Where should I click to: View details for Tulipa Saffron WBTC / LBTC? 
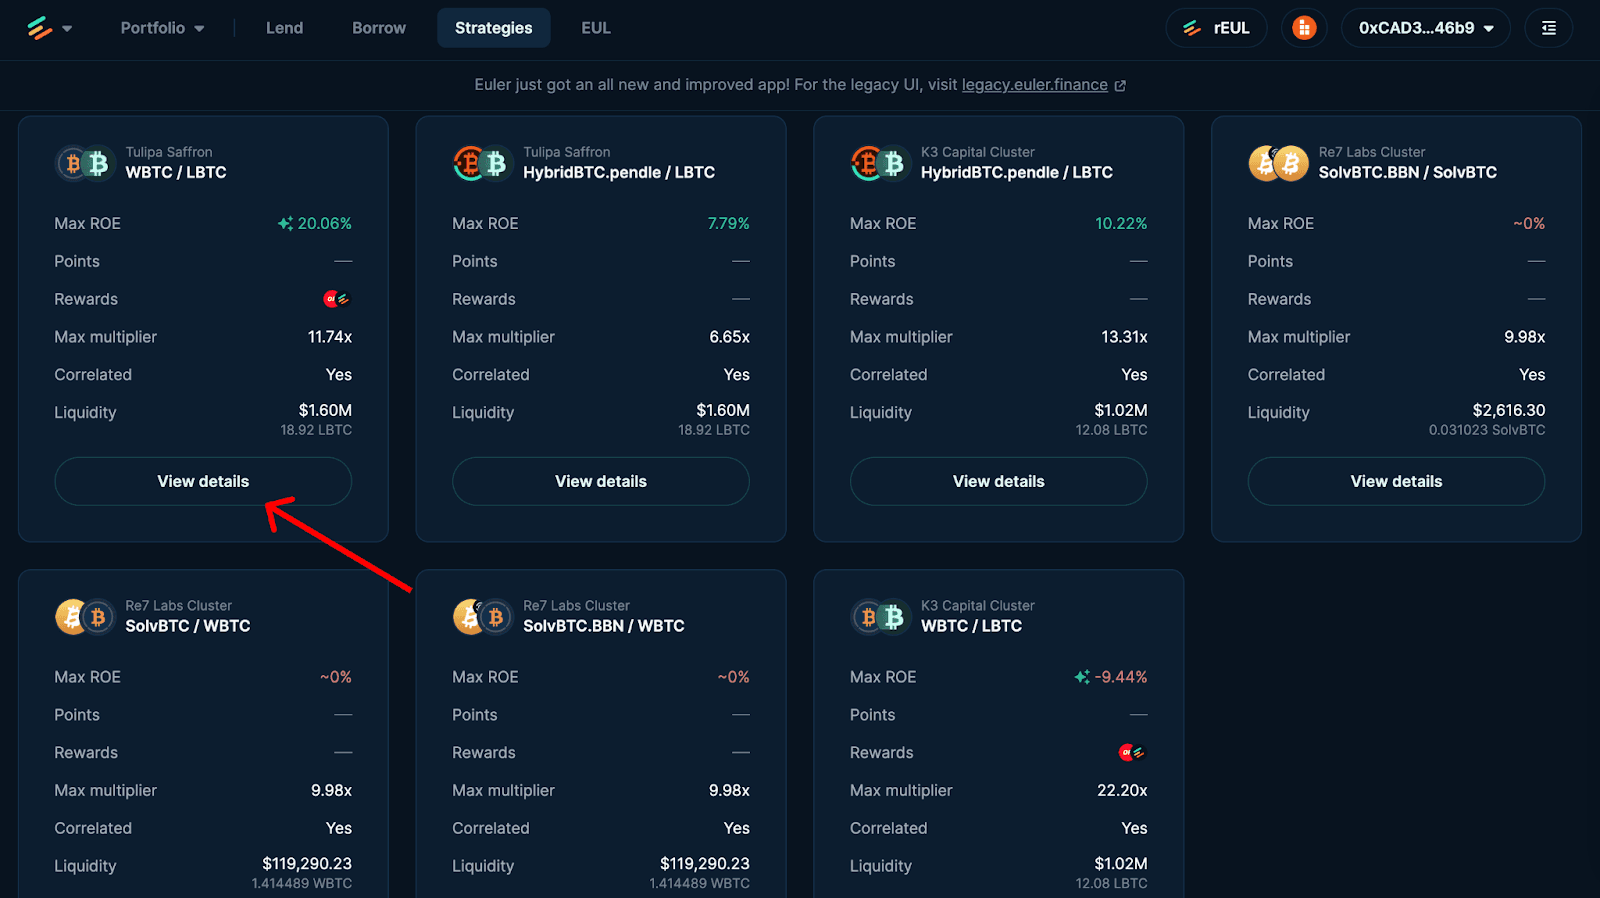click(x=203, y=481)
